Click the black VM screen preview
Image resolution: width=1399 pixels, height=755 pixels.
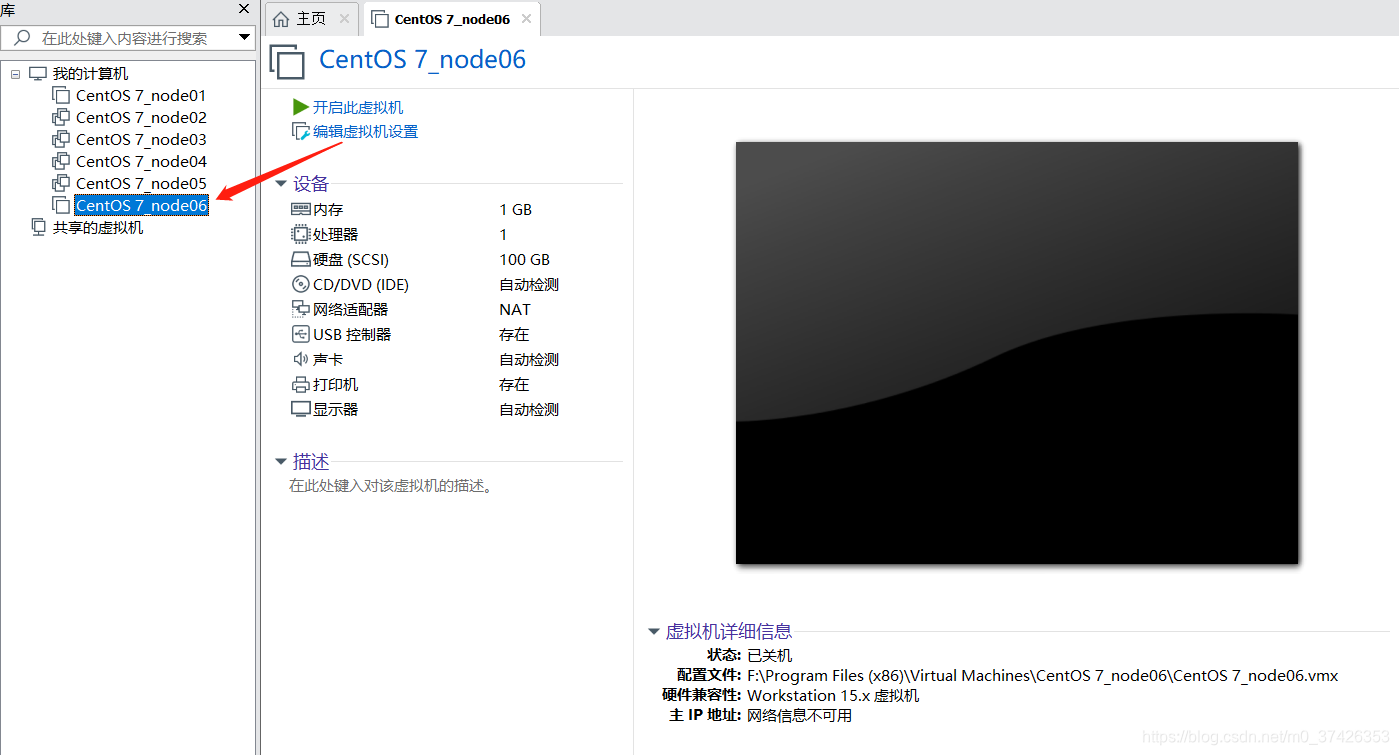(1017, 353)
